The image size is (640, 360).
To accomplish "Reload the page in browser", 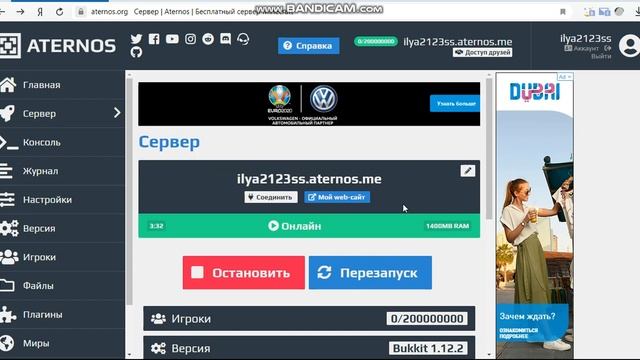I will [x=60, y=12].
